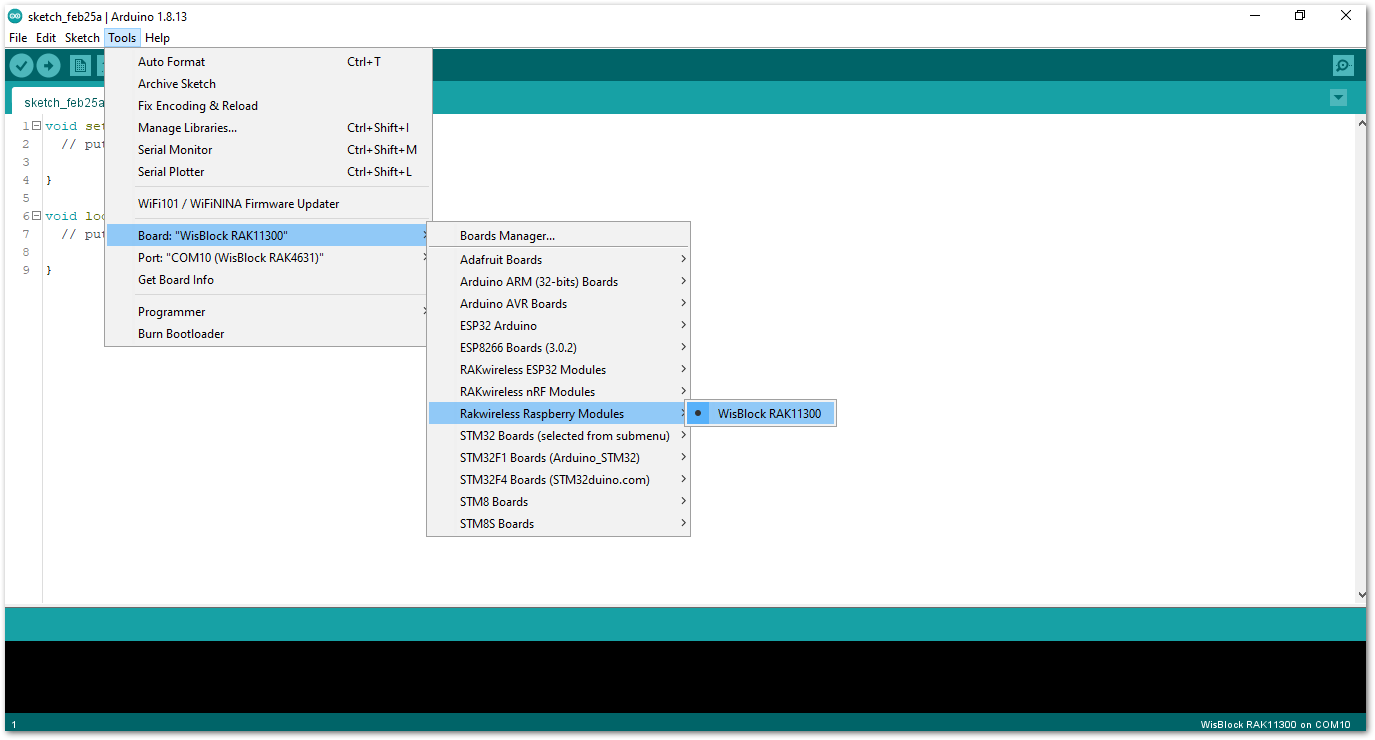Choose Archive Sketch menu entry
This screenshot has height=740, width=1375.
pyautogui.click(x=268, y=84)
